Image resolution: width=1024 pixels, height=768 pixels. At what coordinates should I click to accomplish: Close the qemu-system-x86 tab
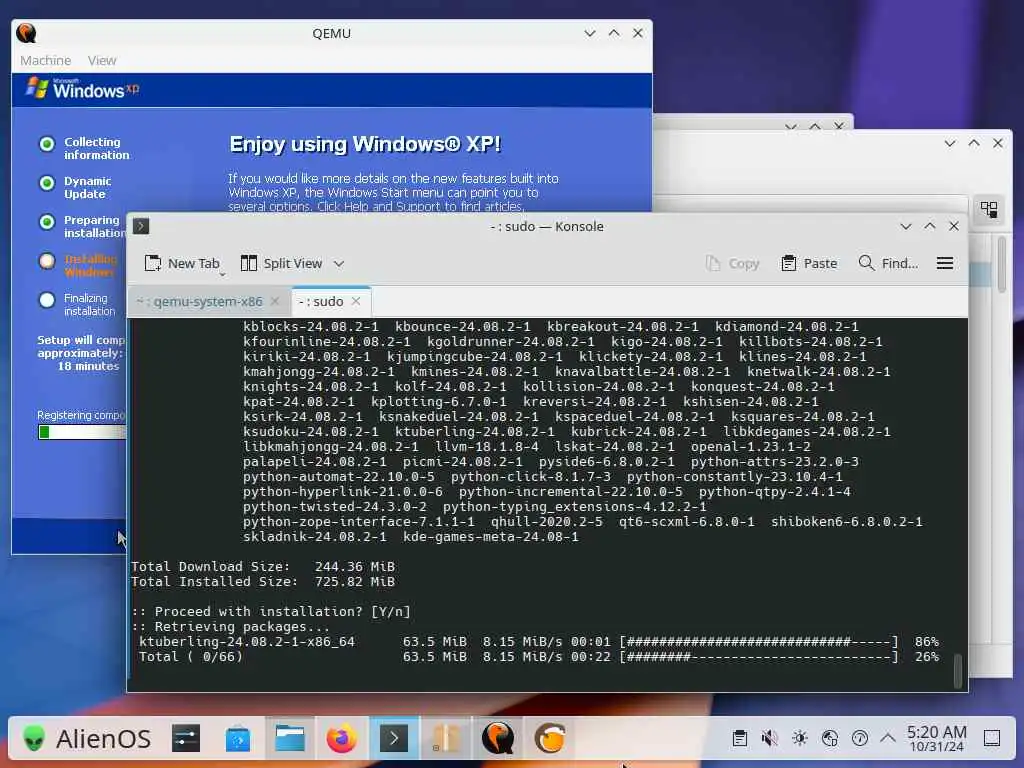pyautogui.click(x=275, y=301)
